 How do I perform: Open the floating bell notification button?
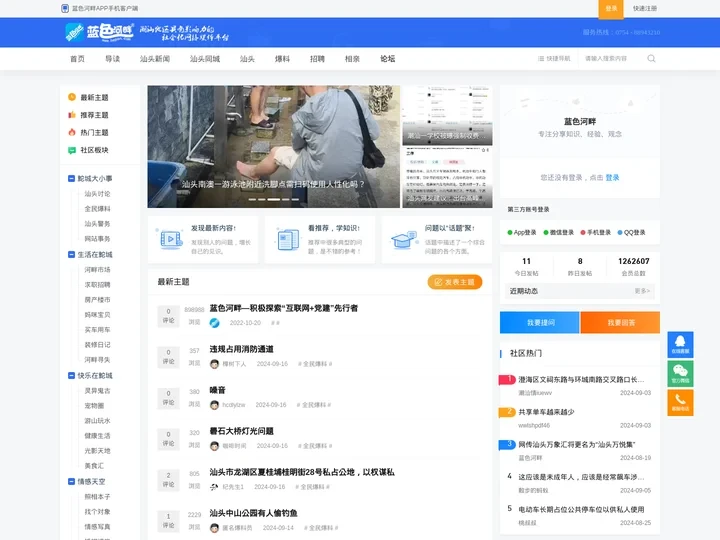(681, 344)
